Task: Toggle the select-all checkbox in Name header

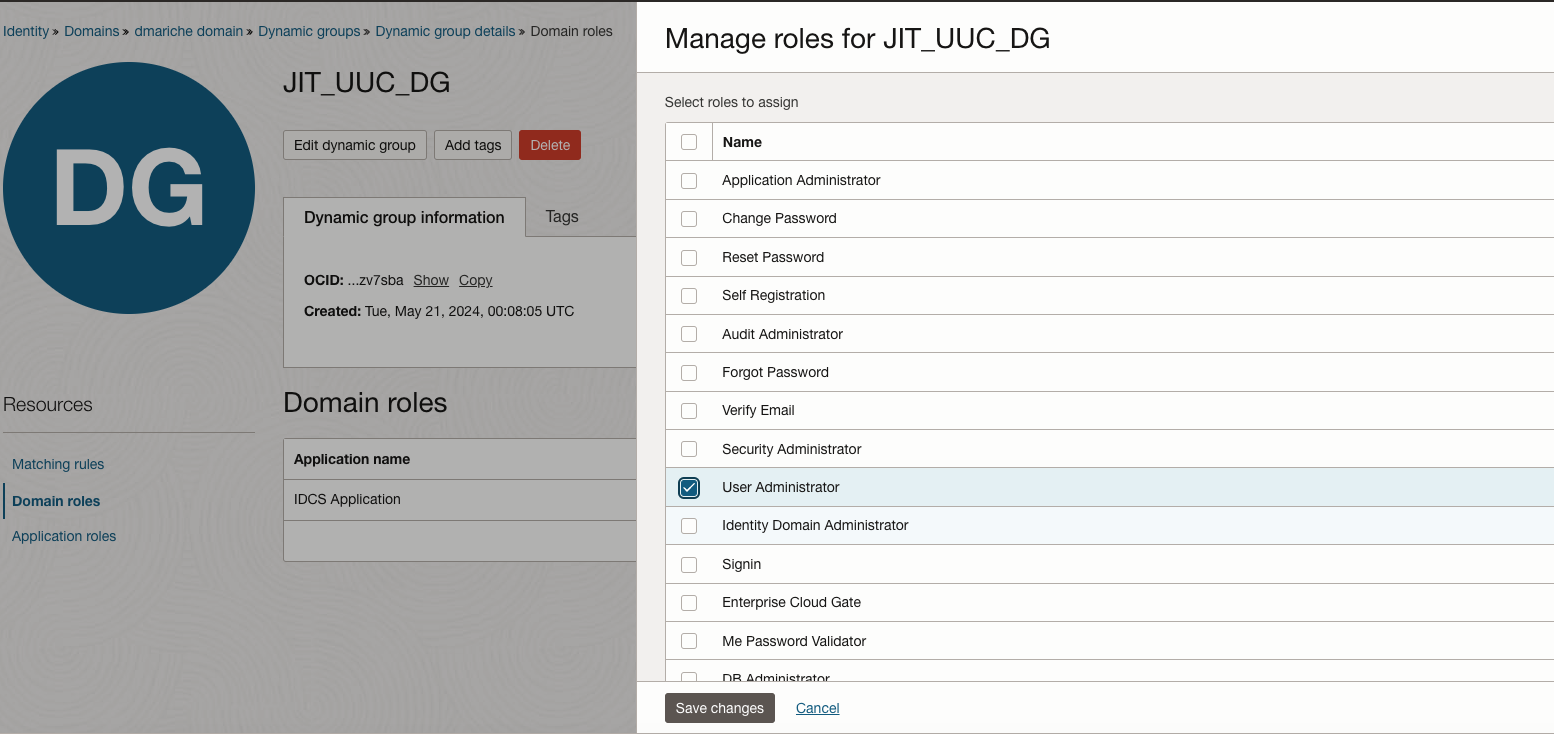Action: 689,142
